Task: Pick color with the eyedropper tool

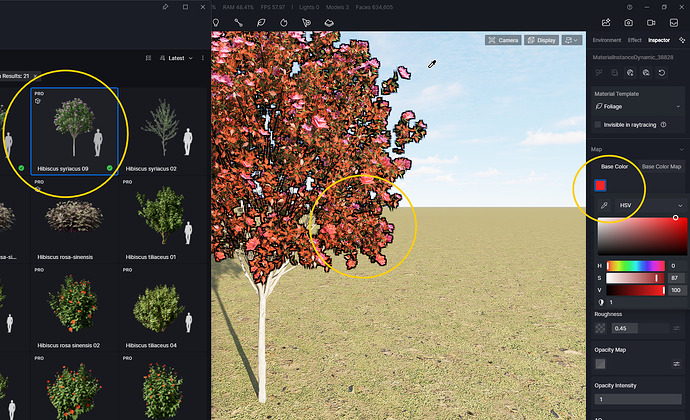Action: pos(605,205)
